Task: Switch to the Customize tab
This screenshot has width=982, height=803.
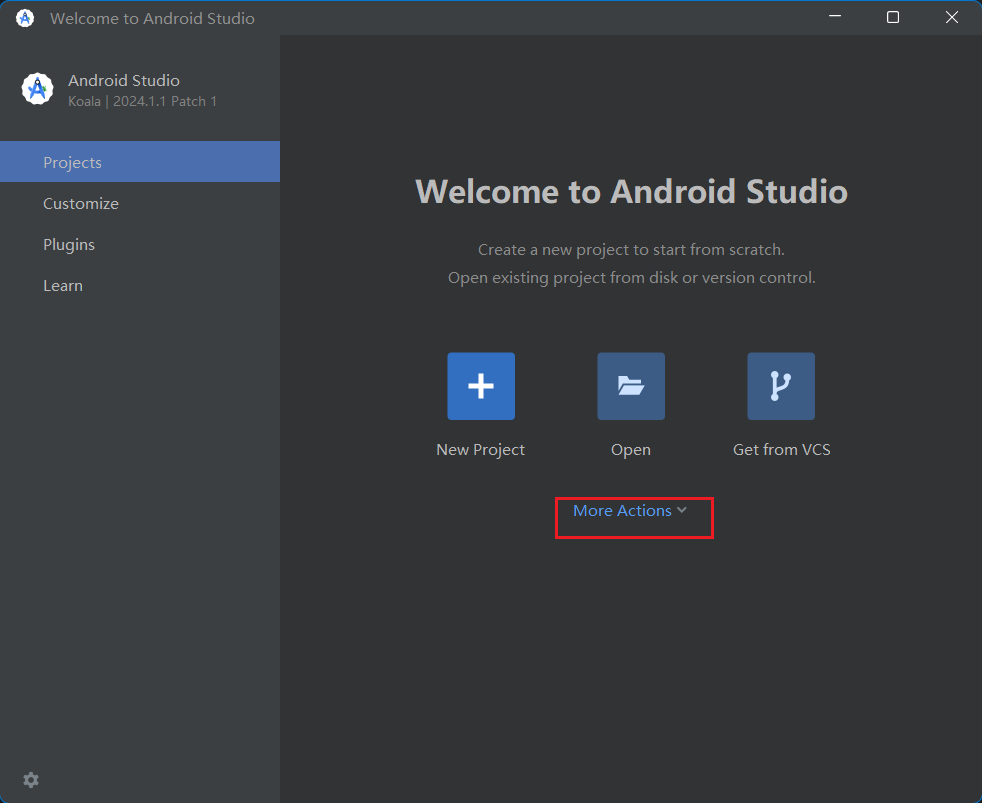Action: pos(140,204)
